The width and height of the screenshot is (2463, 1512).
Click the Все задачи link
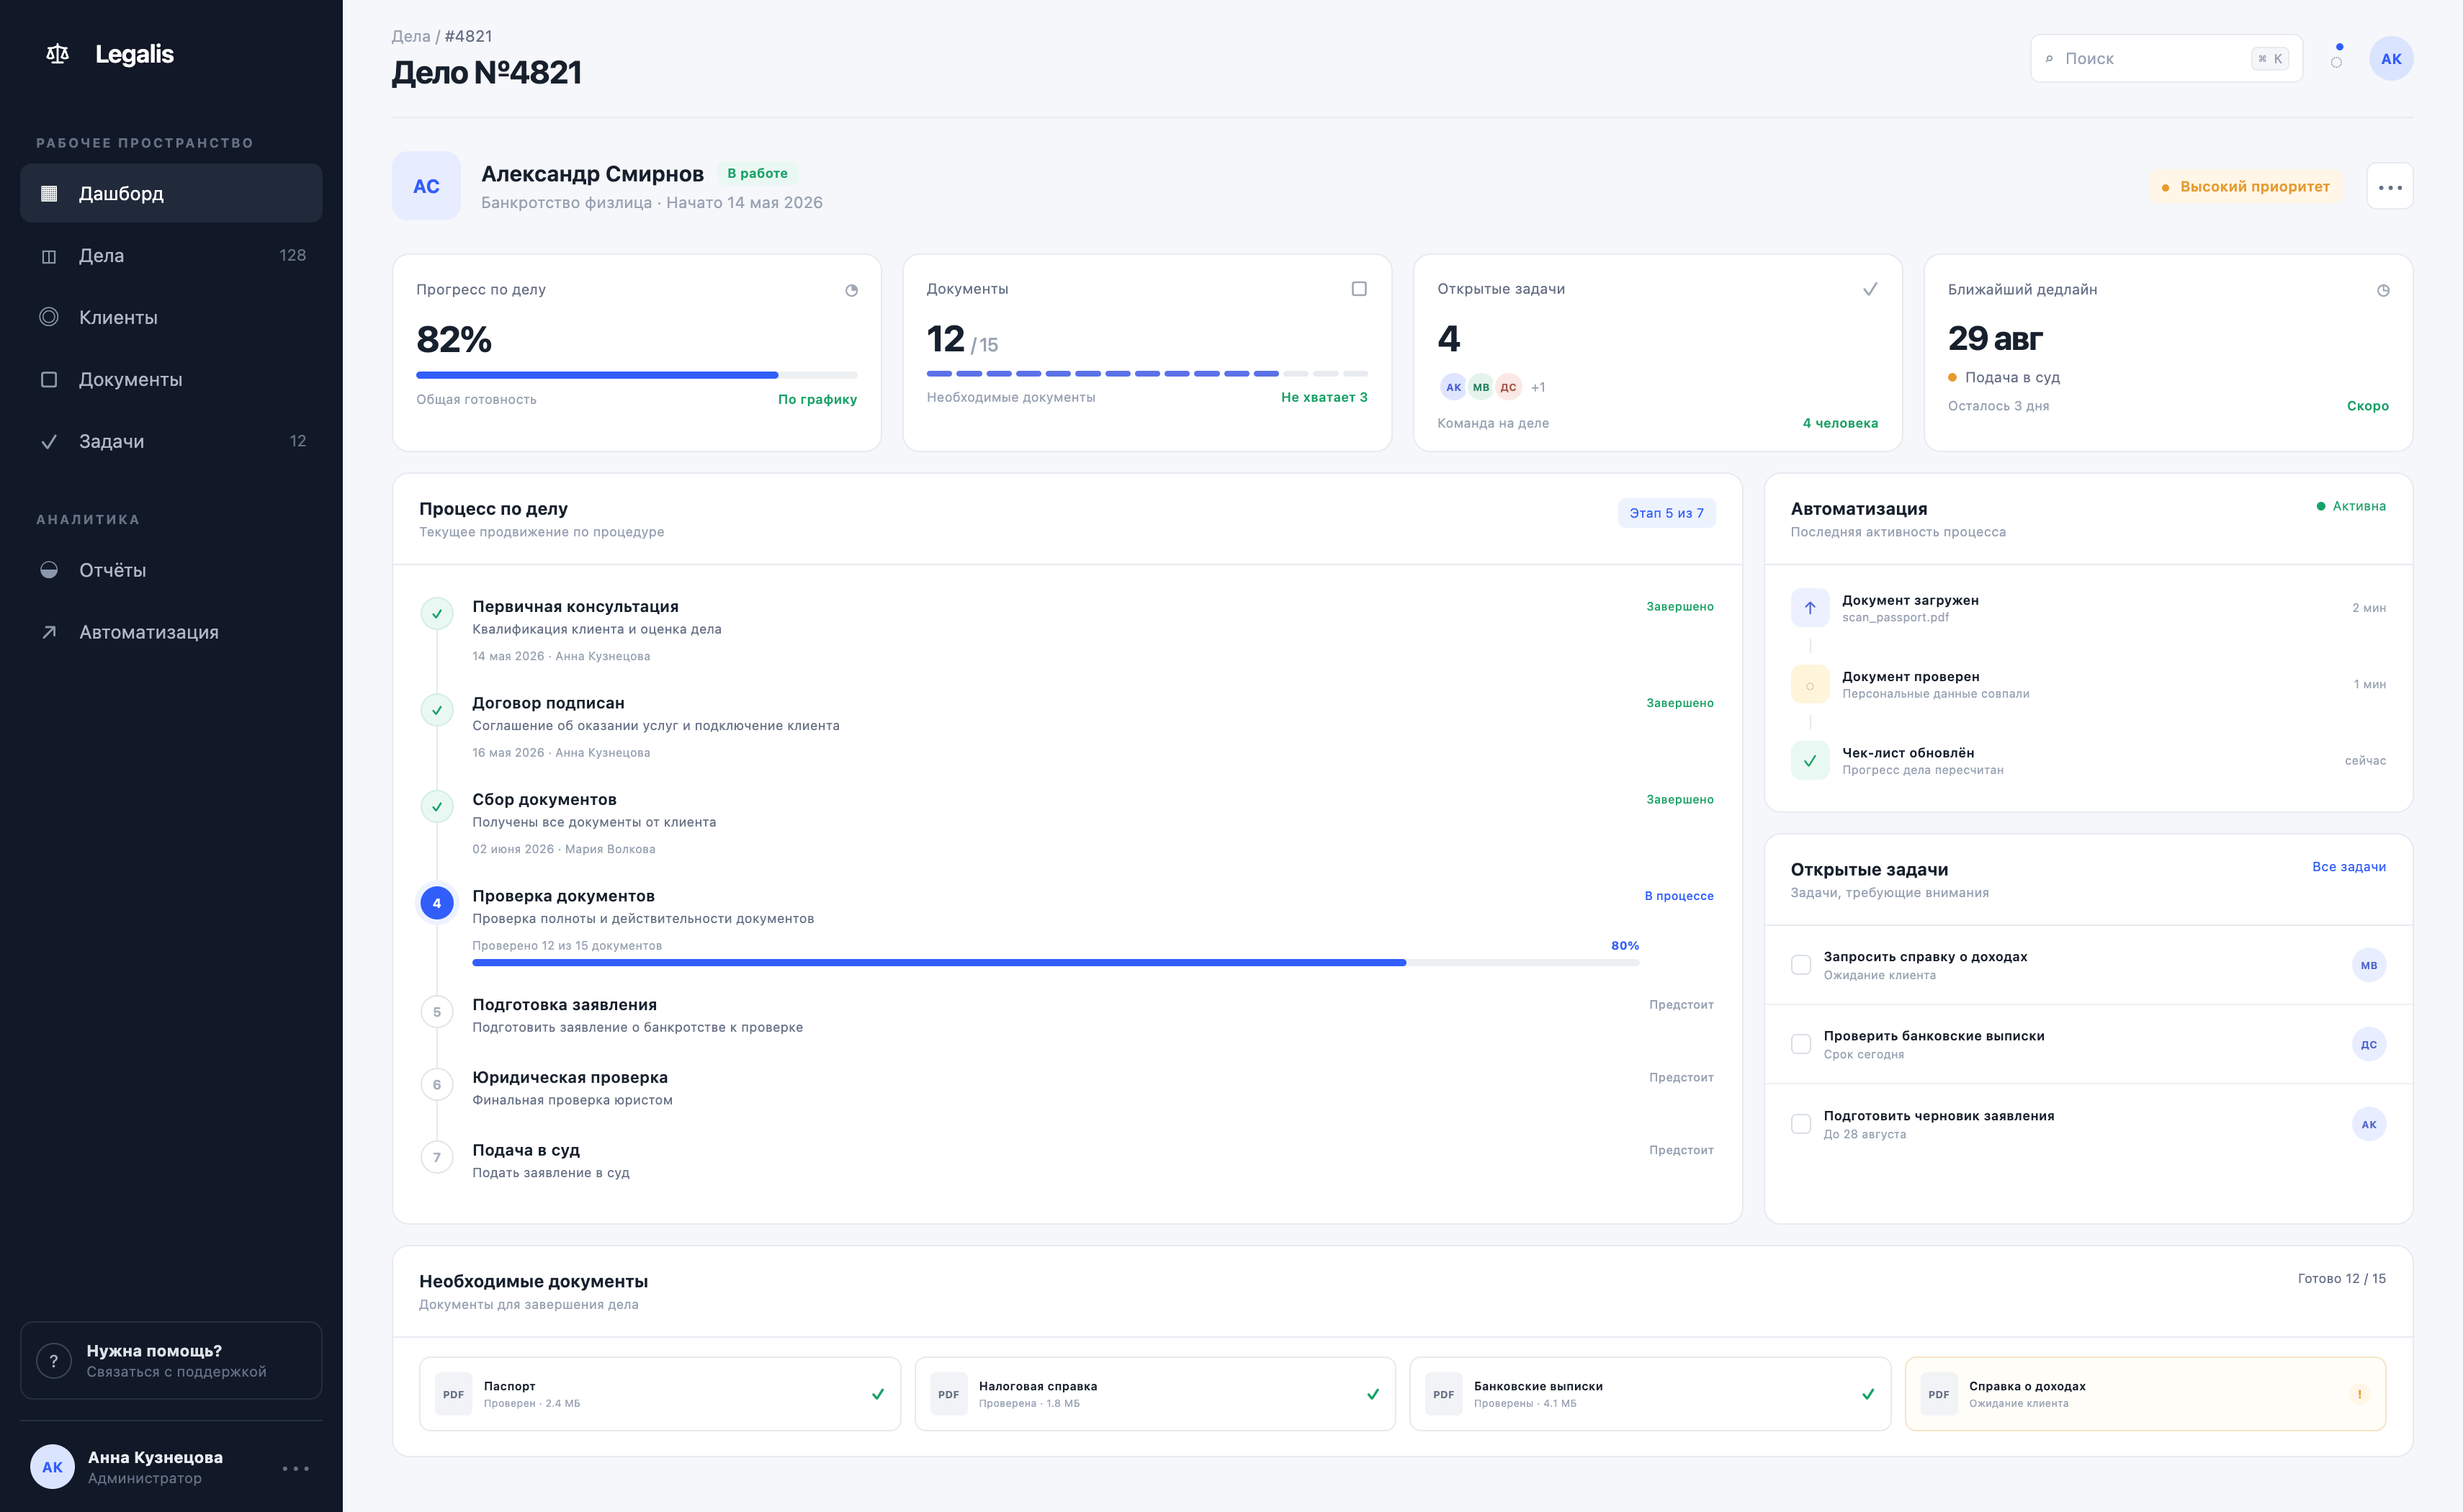point(2349,867)
